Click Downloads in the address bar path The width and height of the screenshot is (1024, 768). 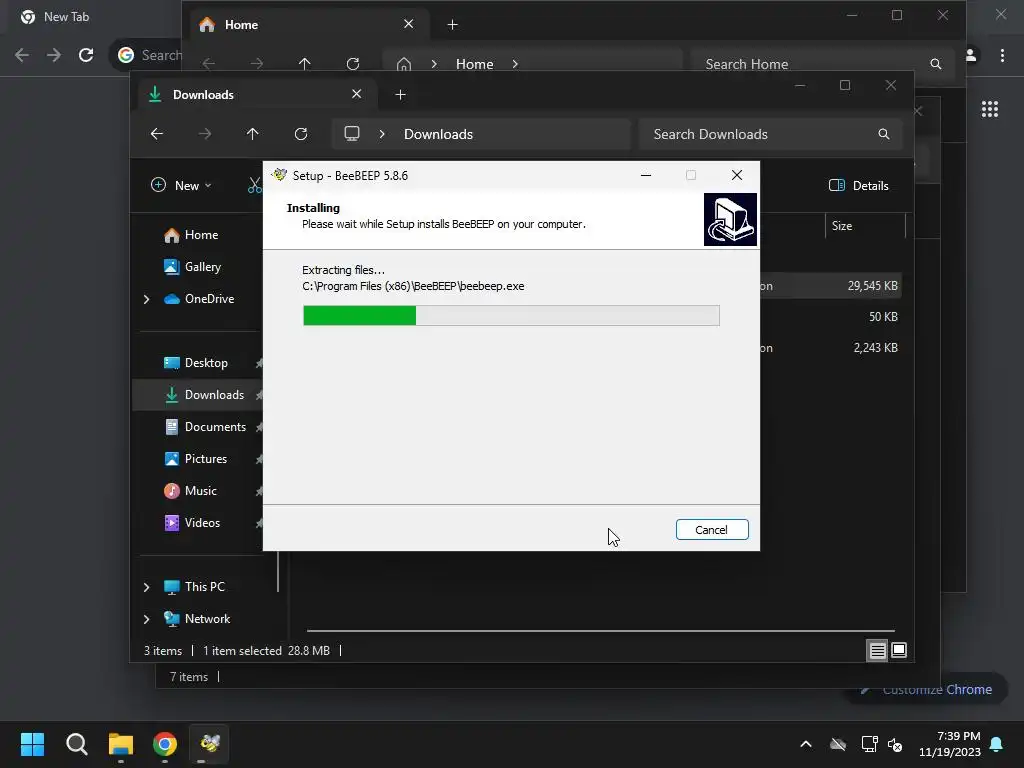tap(438, 134)
